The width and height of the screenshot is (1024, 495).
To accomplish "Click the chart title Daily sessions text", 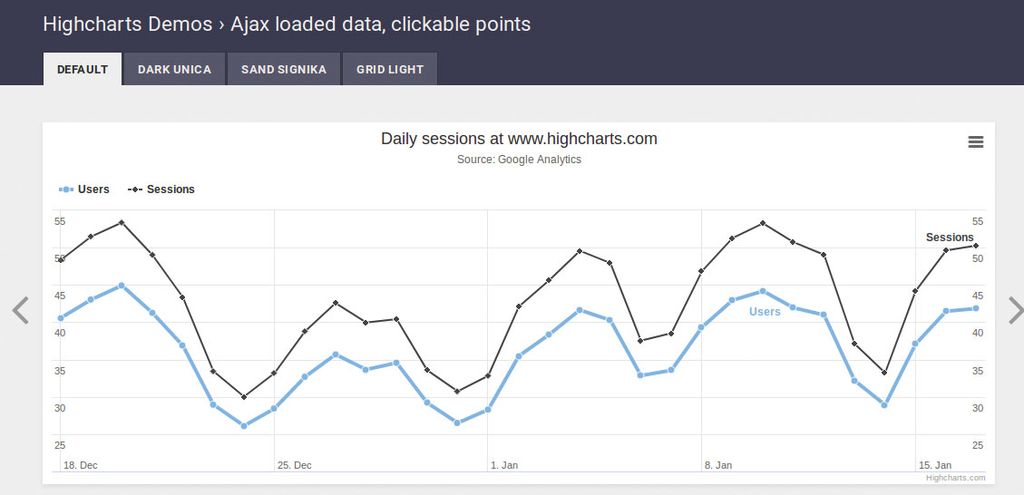I will 519,139.
